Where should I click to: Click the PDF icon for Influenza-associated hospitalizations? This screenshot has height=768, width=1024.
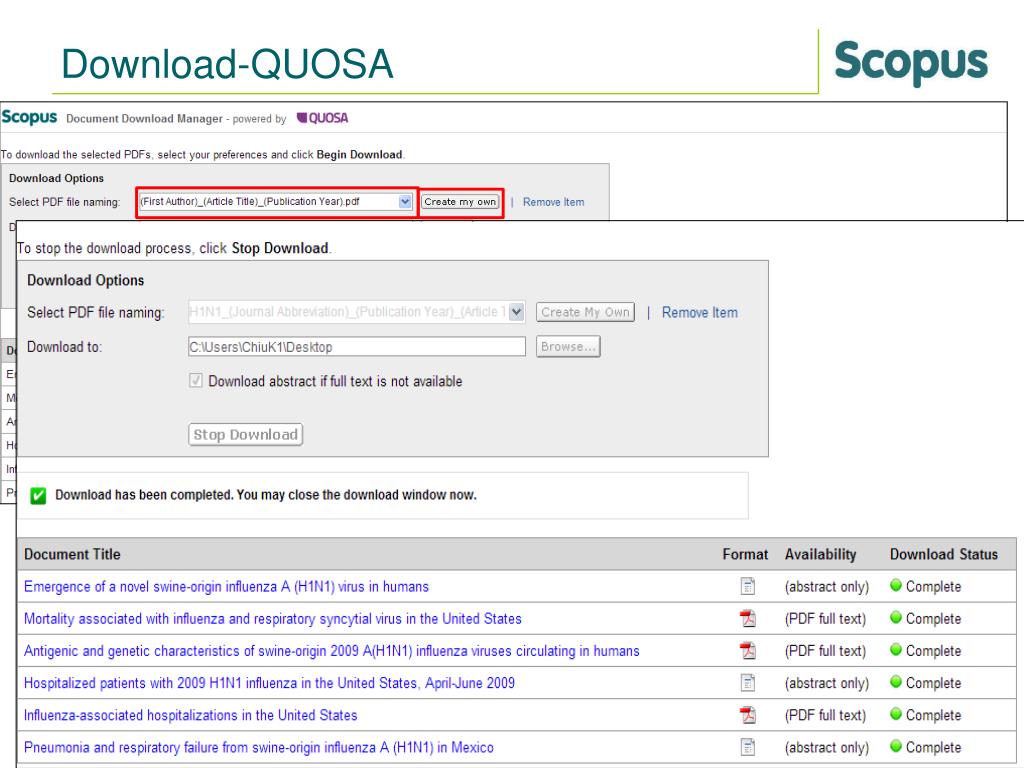(748, 715)
